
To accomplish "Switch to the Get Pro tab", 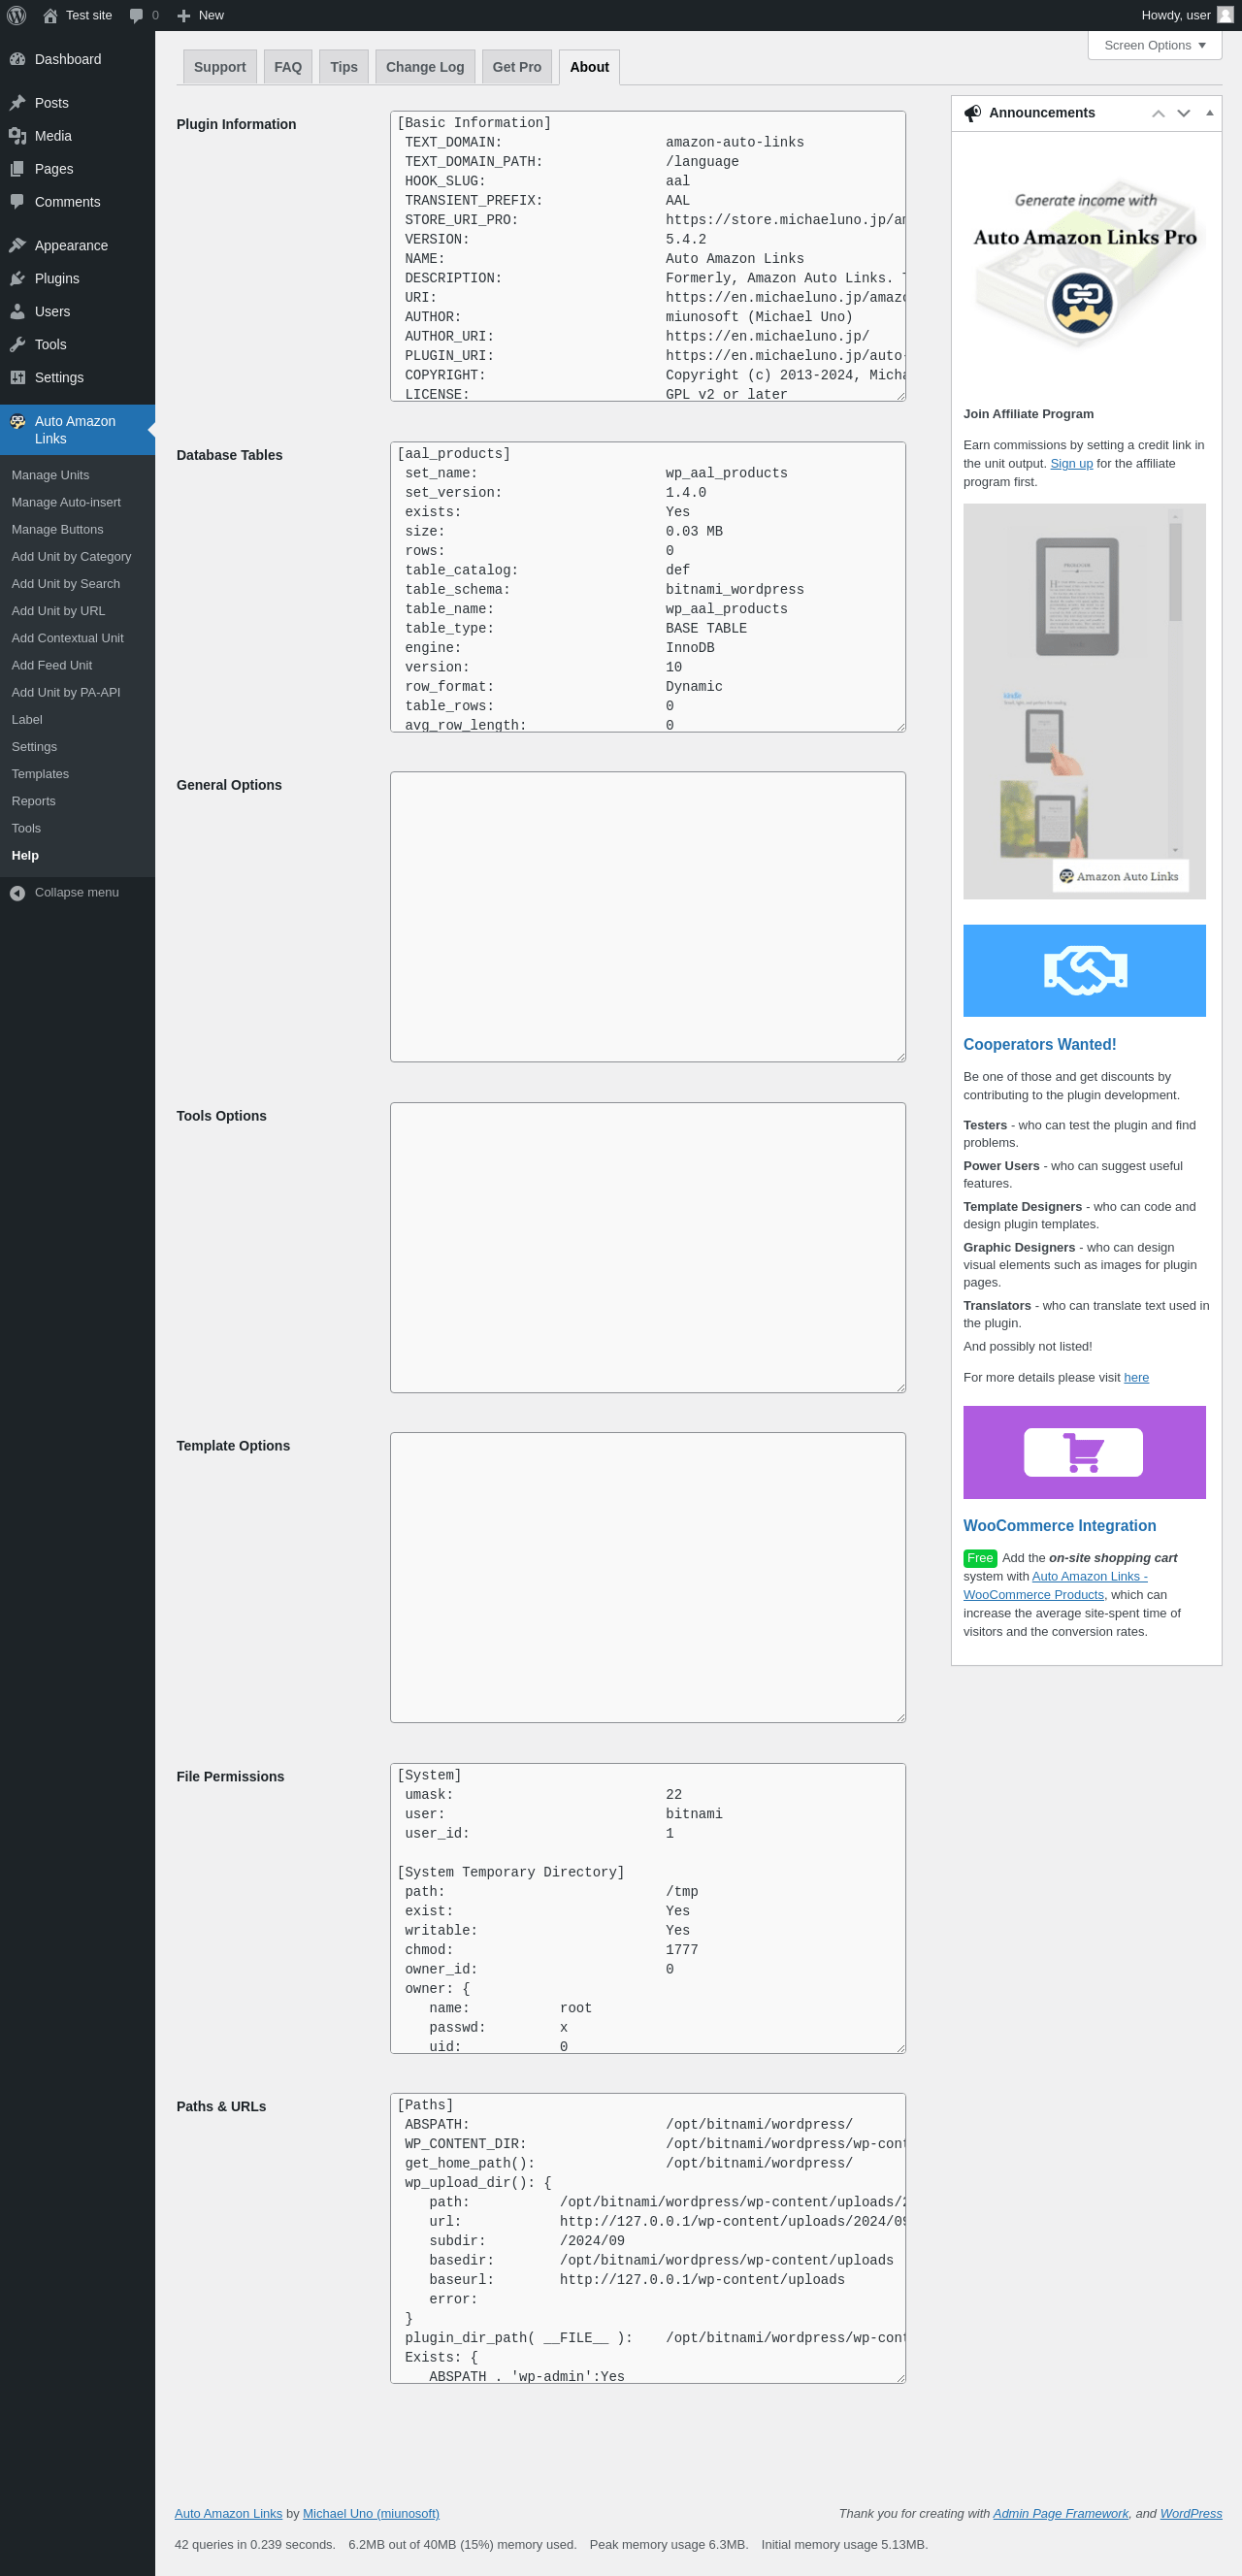I will [x=517, y=67].
